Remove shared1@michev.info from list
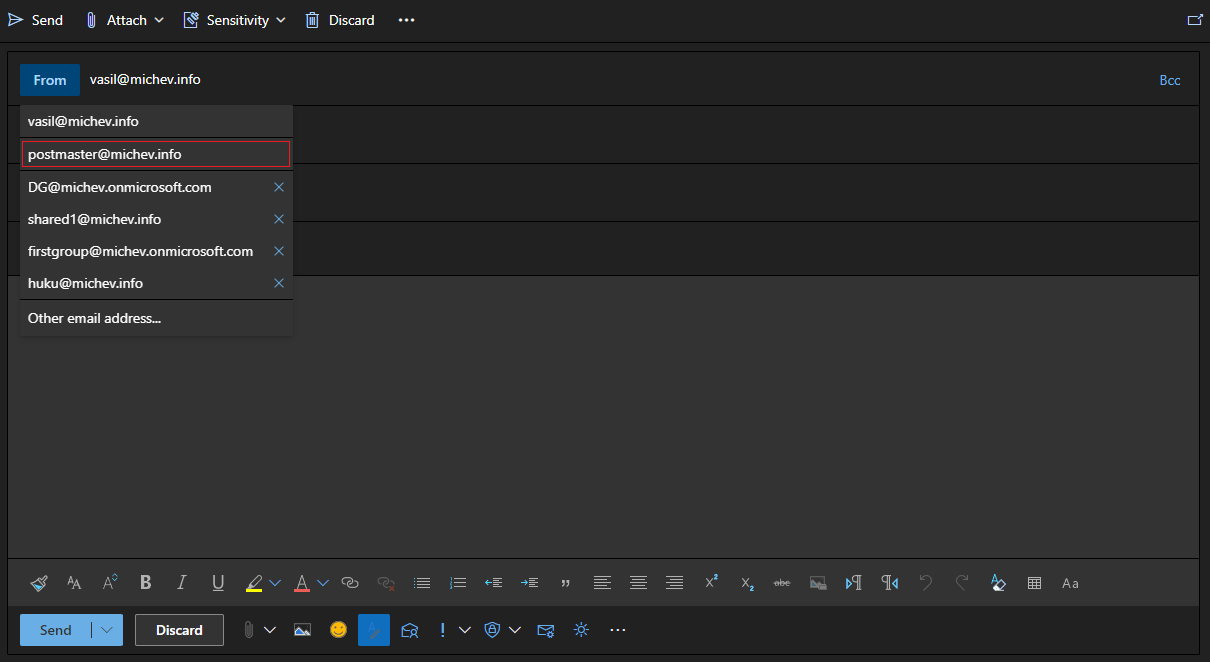Viewport: 1210px width, 662px height. coord(279,219)
